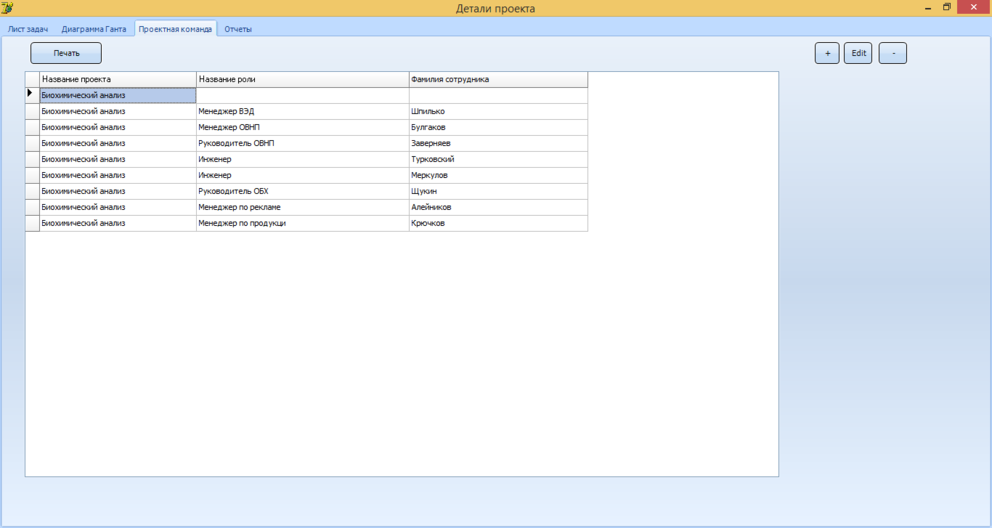Remove the record with the - button
Viewport: 992px width, 528px height.
pos(893,53)
